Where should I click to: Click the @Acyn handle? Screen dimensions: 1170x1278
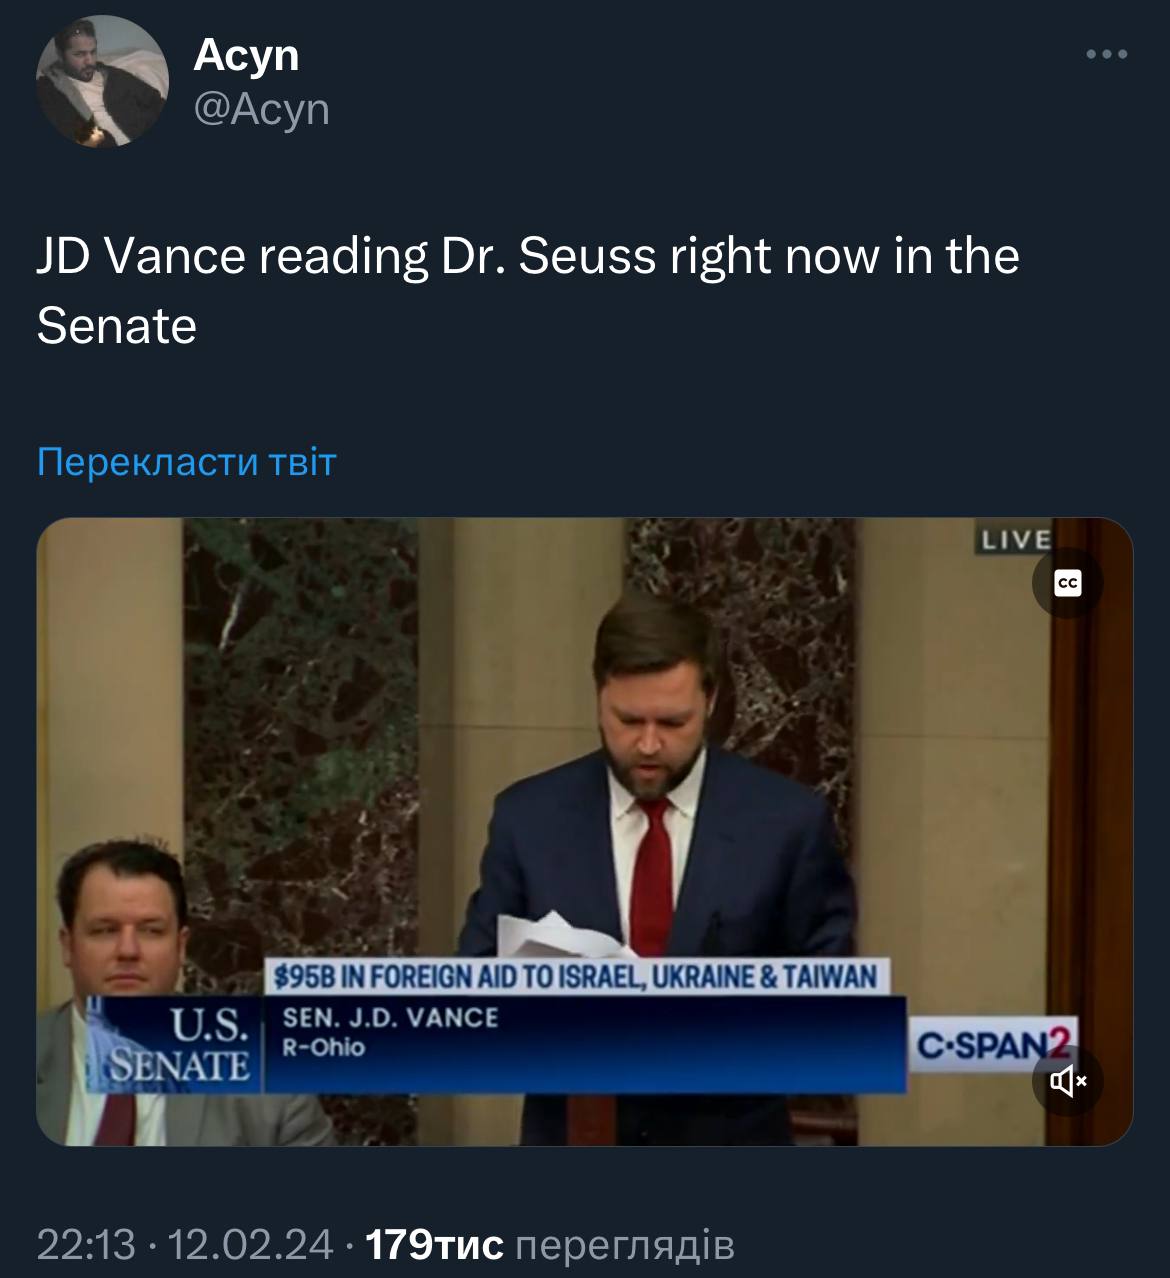point(261,108)
